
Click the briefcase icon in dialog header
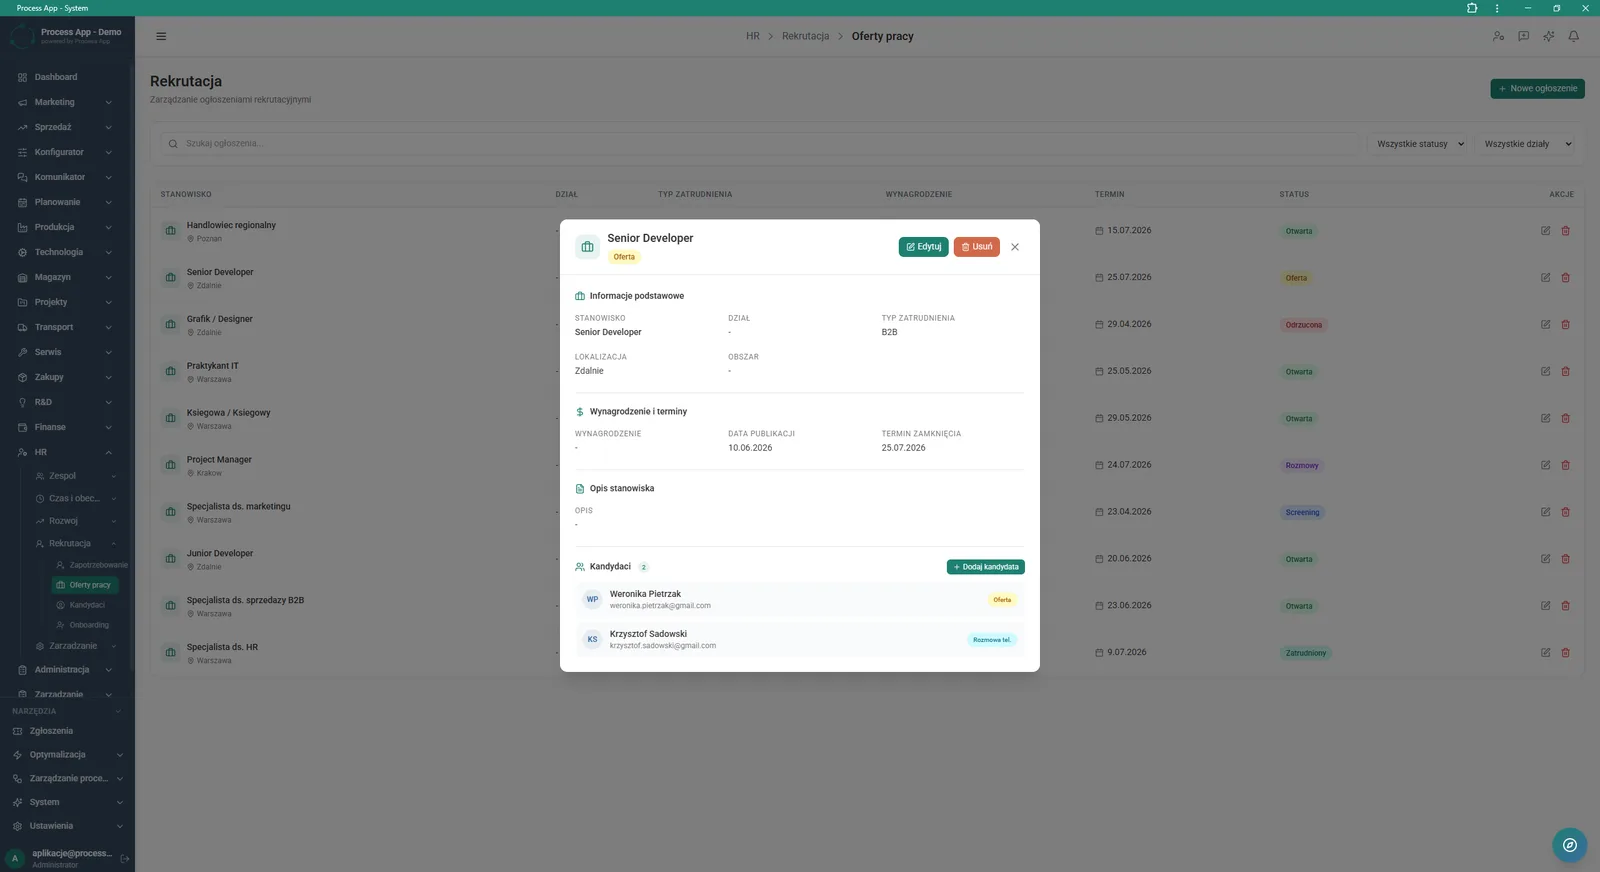[x=587, y=247]
